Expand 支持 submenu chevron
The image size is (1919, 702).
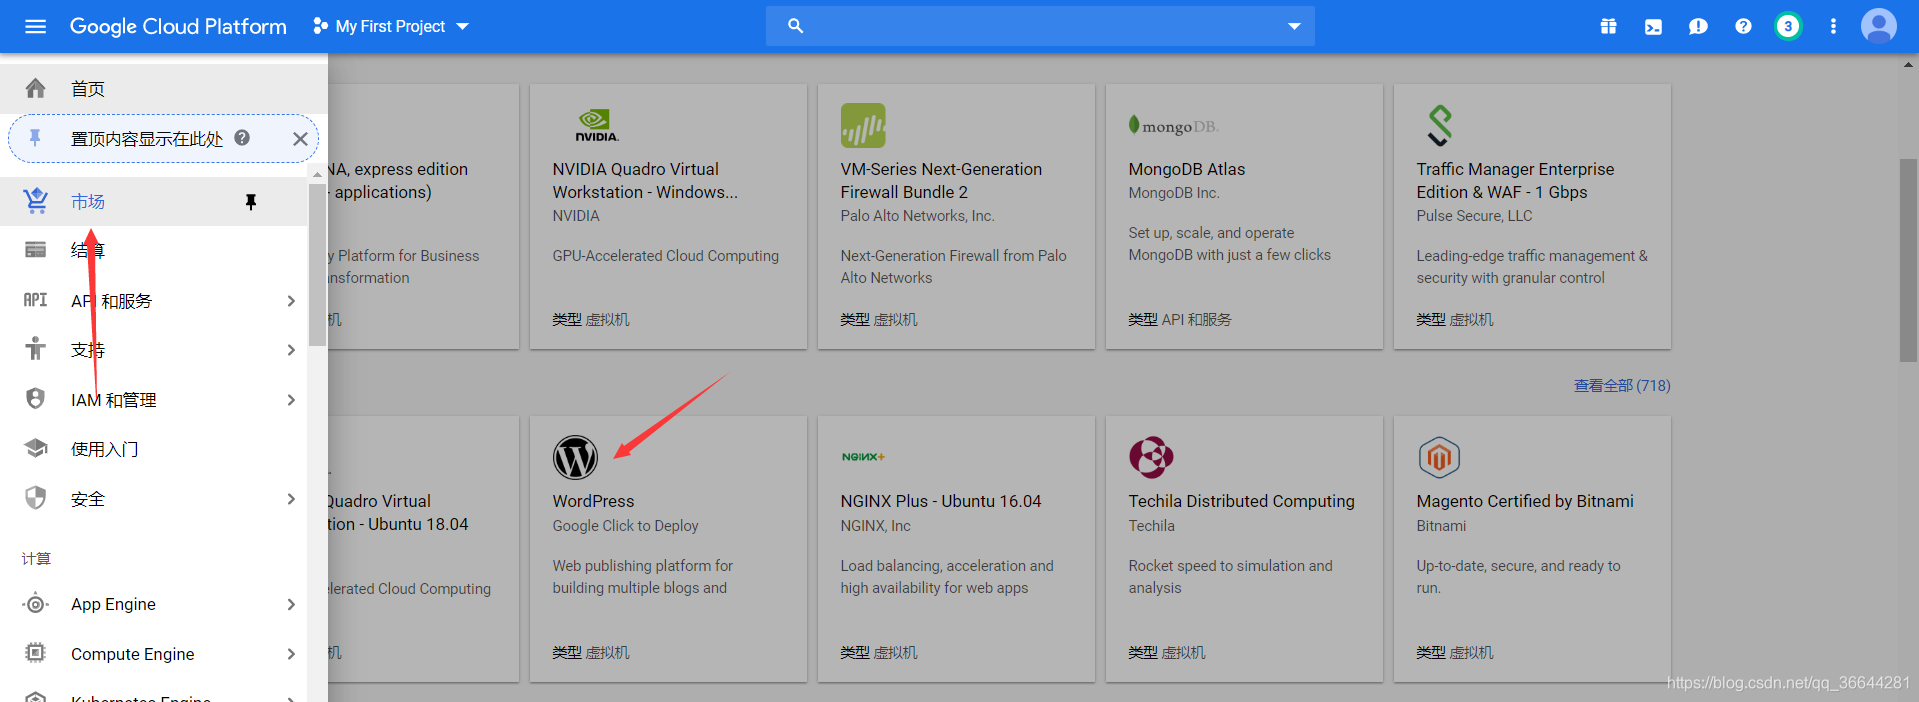(x=291, y=350)
